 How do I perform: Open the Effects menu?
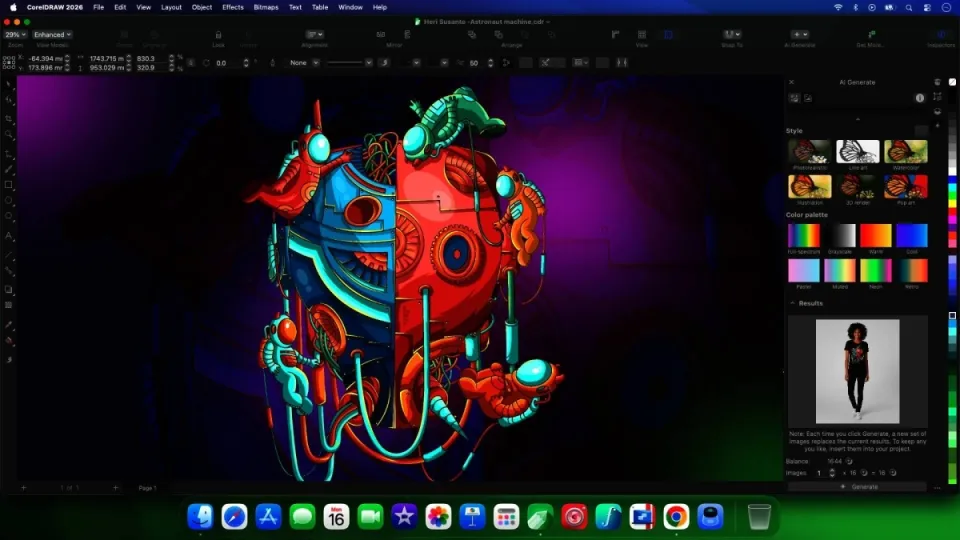233,7
